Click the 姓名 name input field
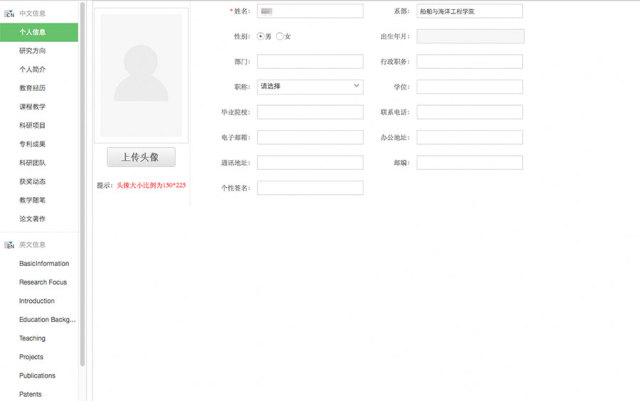Image resolution: width=640 pixels, height=401 pixels. pos(310,11)
